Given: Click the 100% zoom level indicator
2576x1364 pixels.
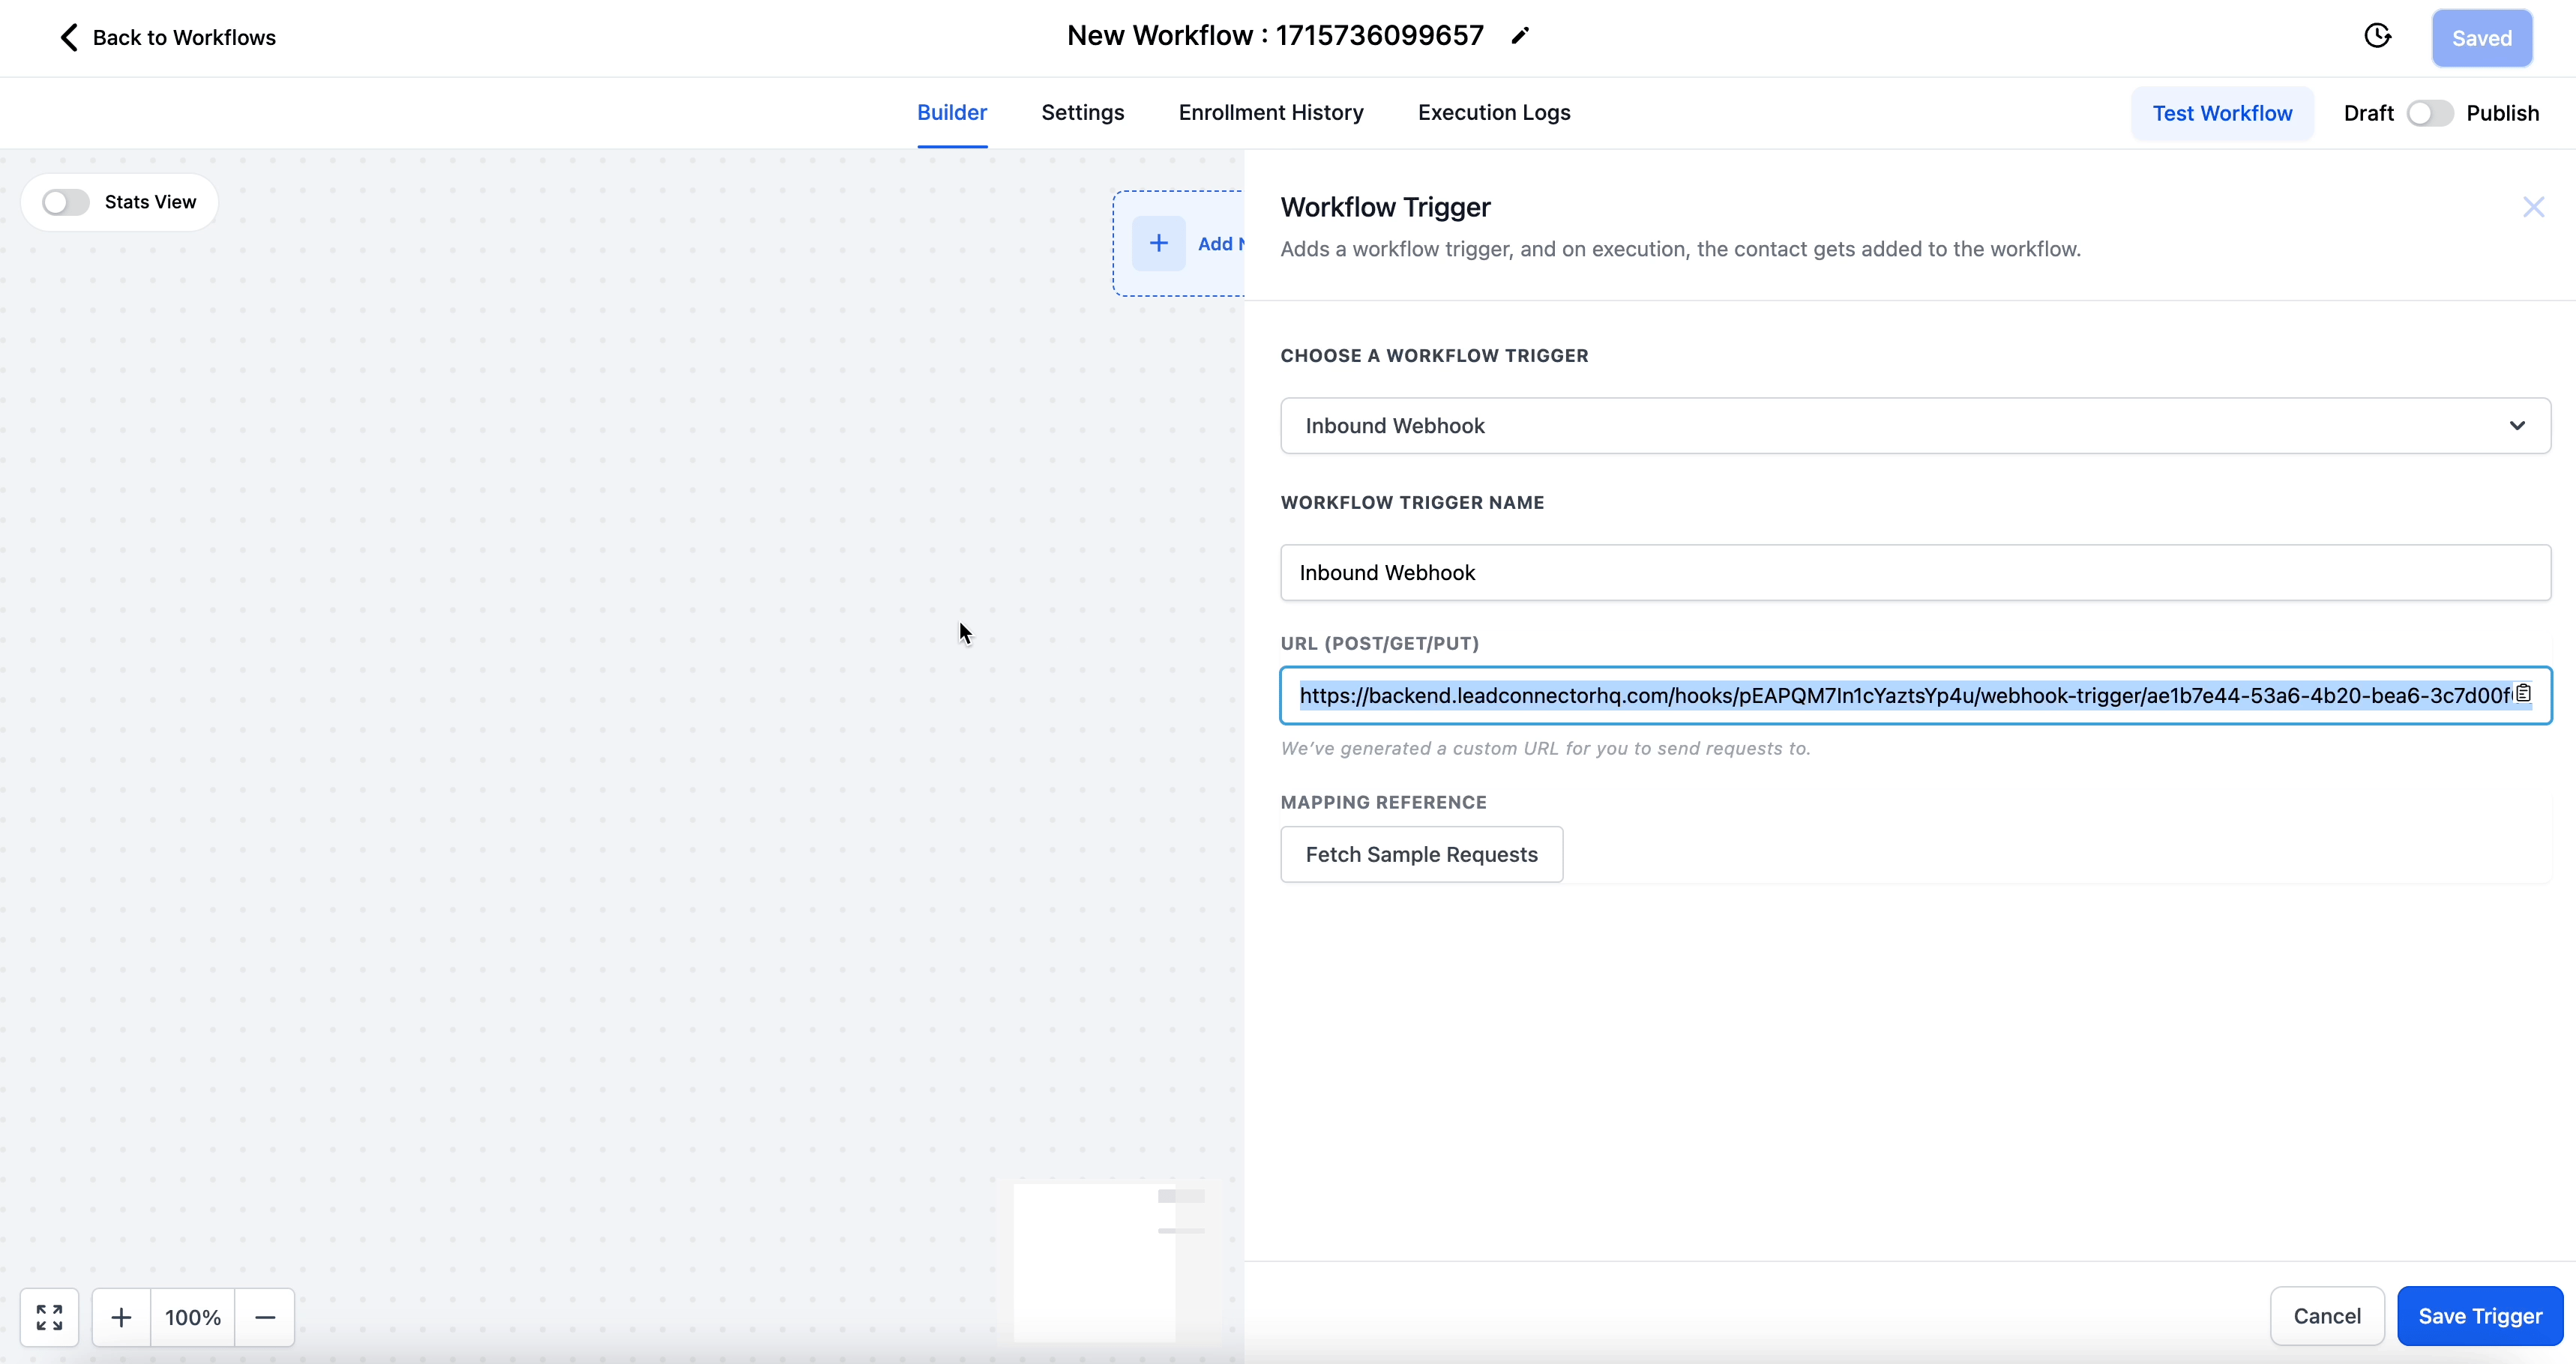Looking at the screenshot, I should click(x=193, y=1317).
